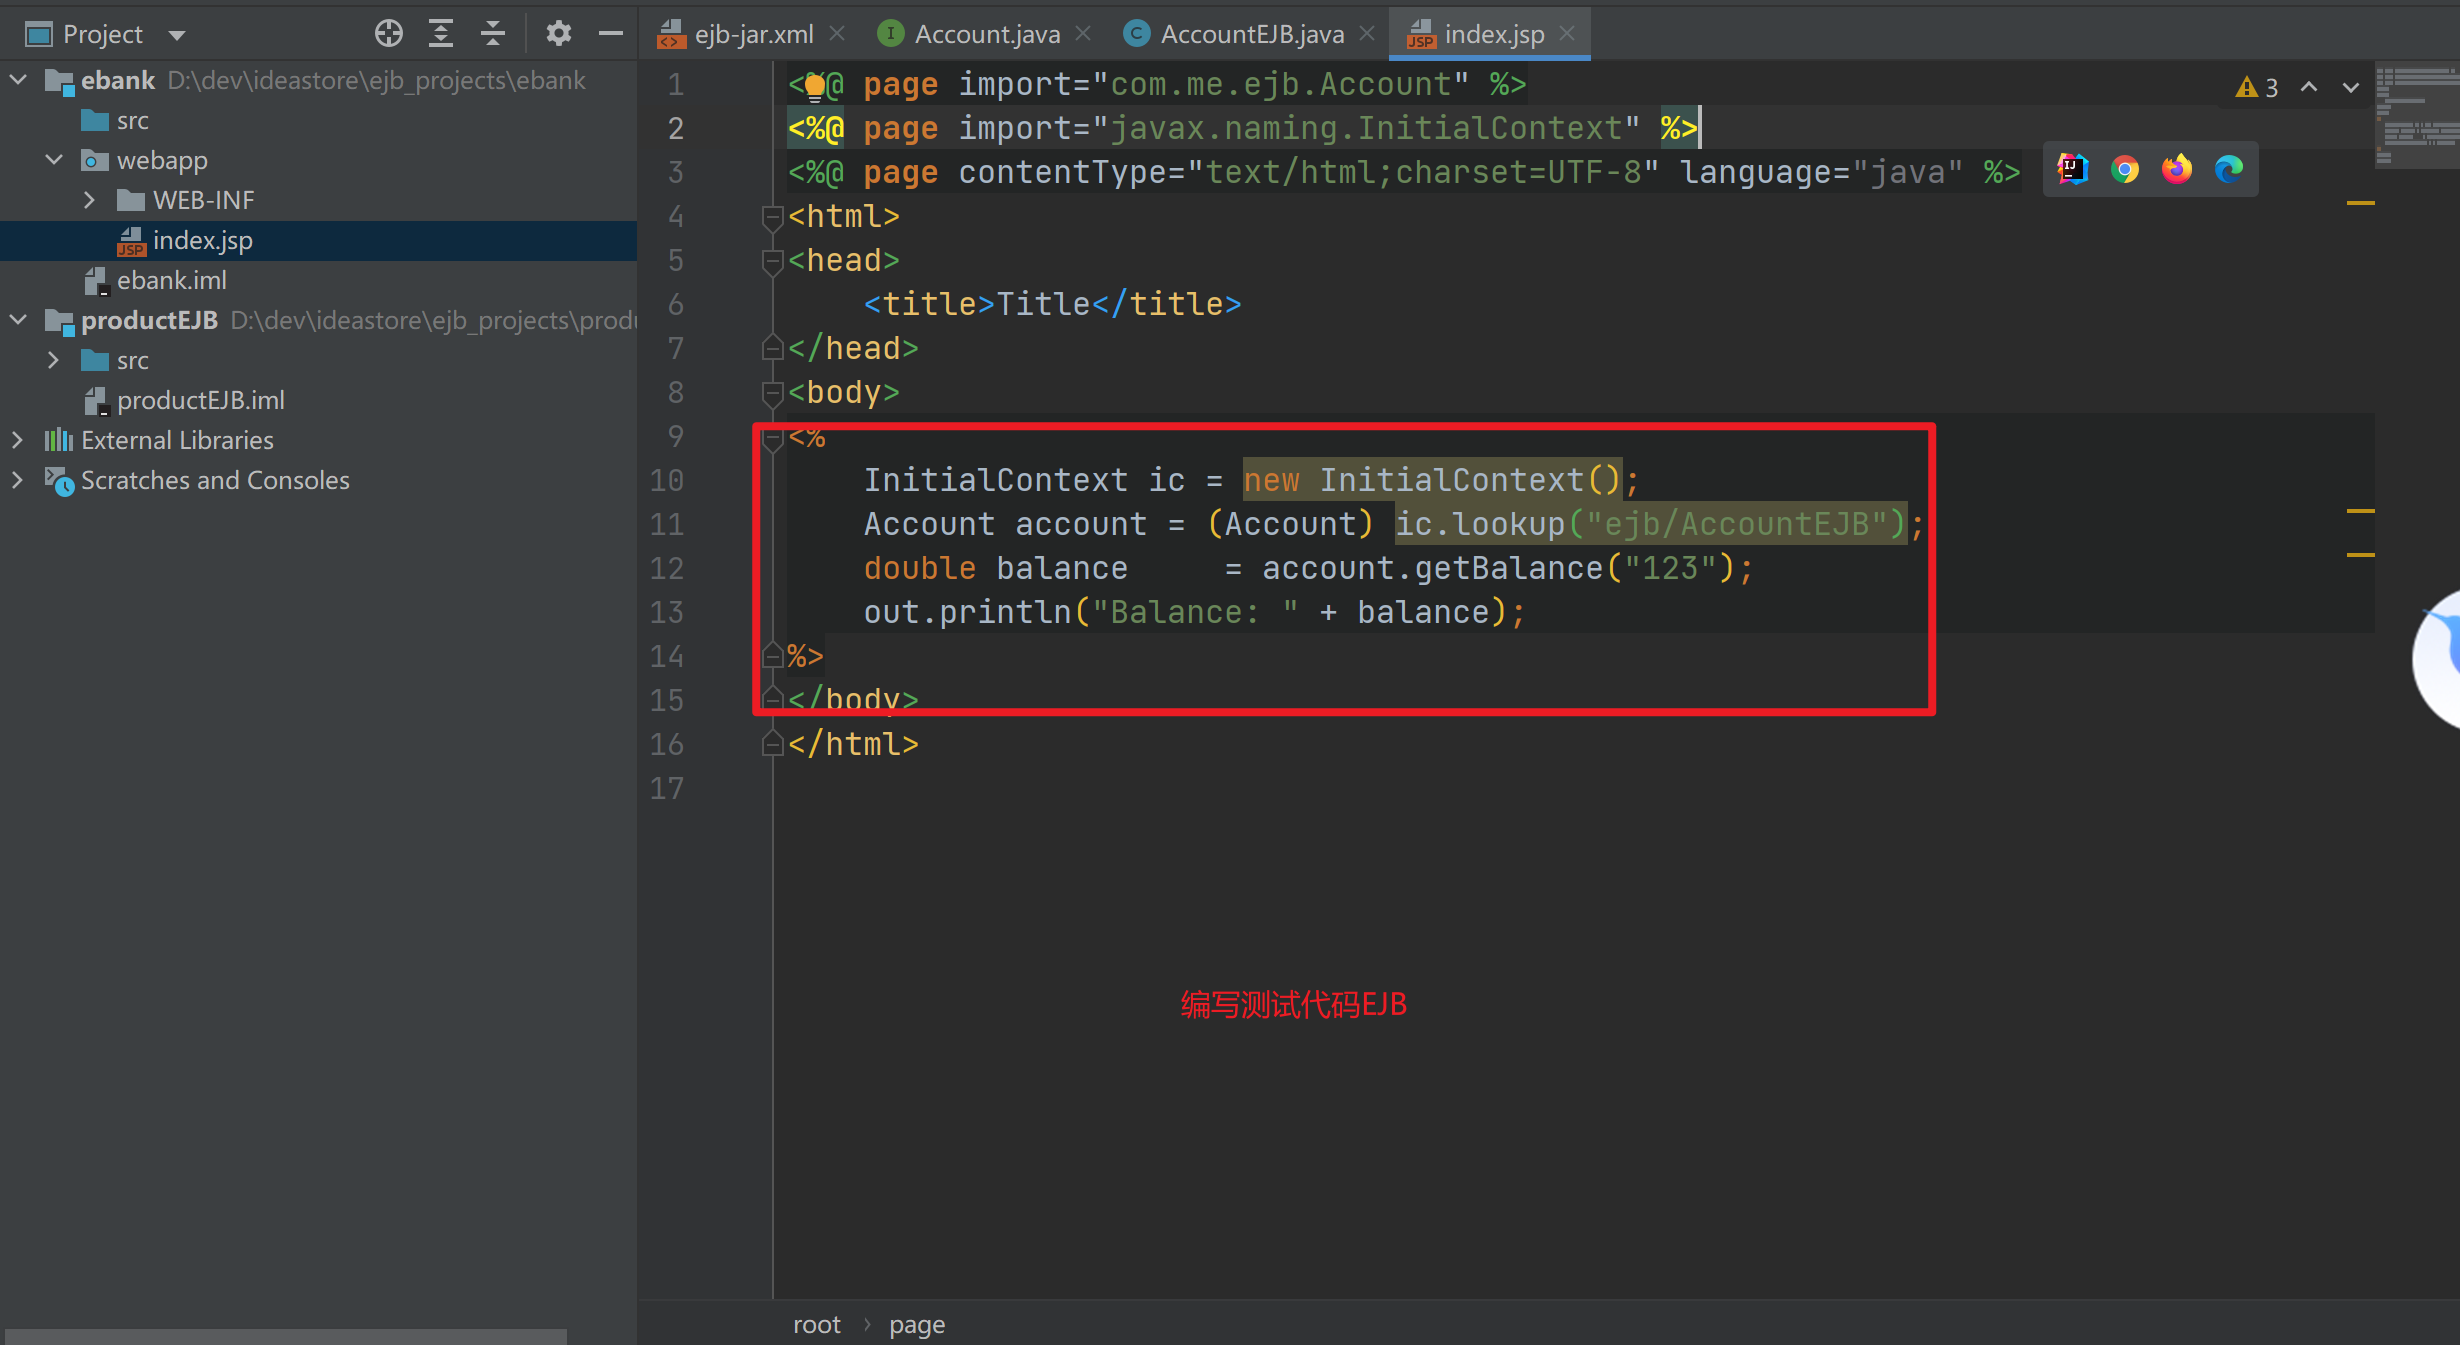Click "text/html;charset=UTF-8" content type value
The width and height of the screenshot is (2460, 1345).
click(x=1423, y=172)
